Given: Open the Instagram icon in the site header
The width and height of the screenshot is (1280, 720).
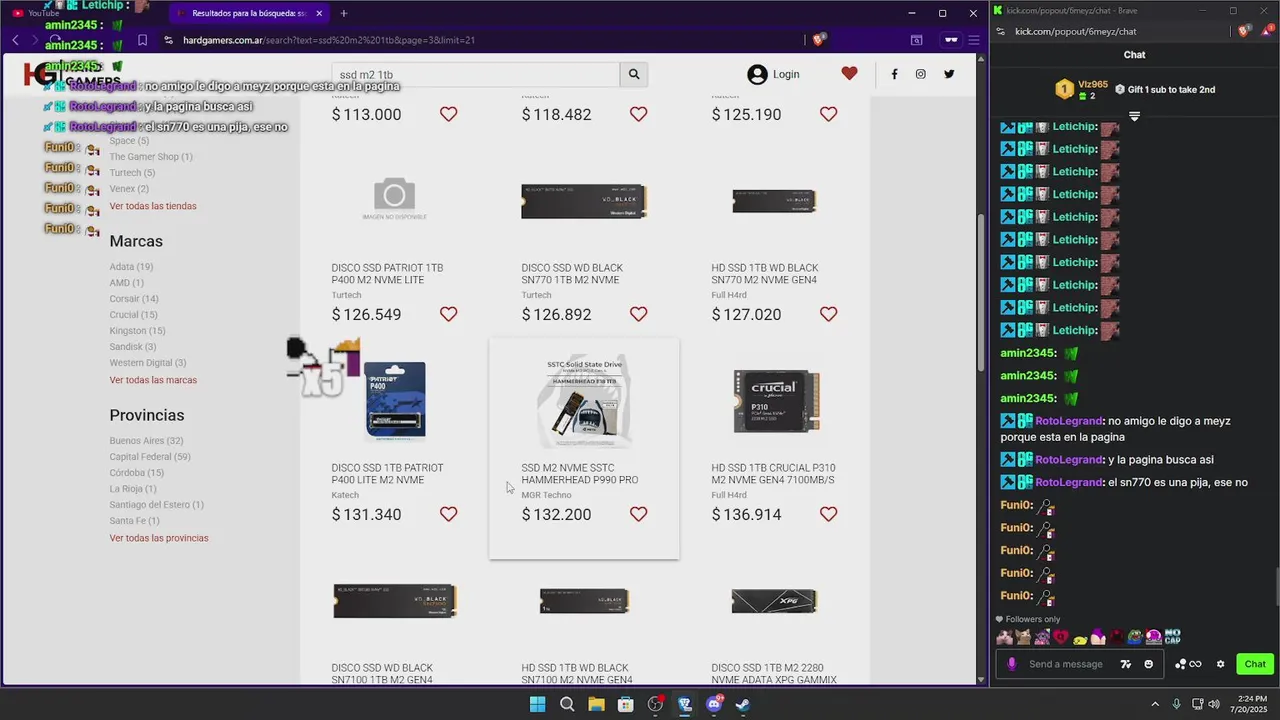Looking at the screenshot, I should click(921, 74).
